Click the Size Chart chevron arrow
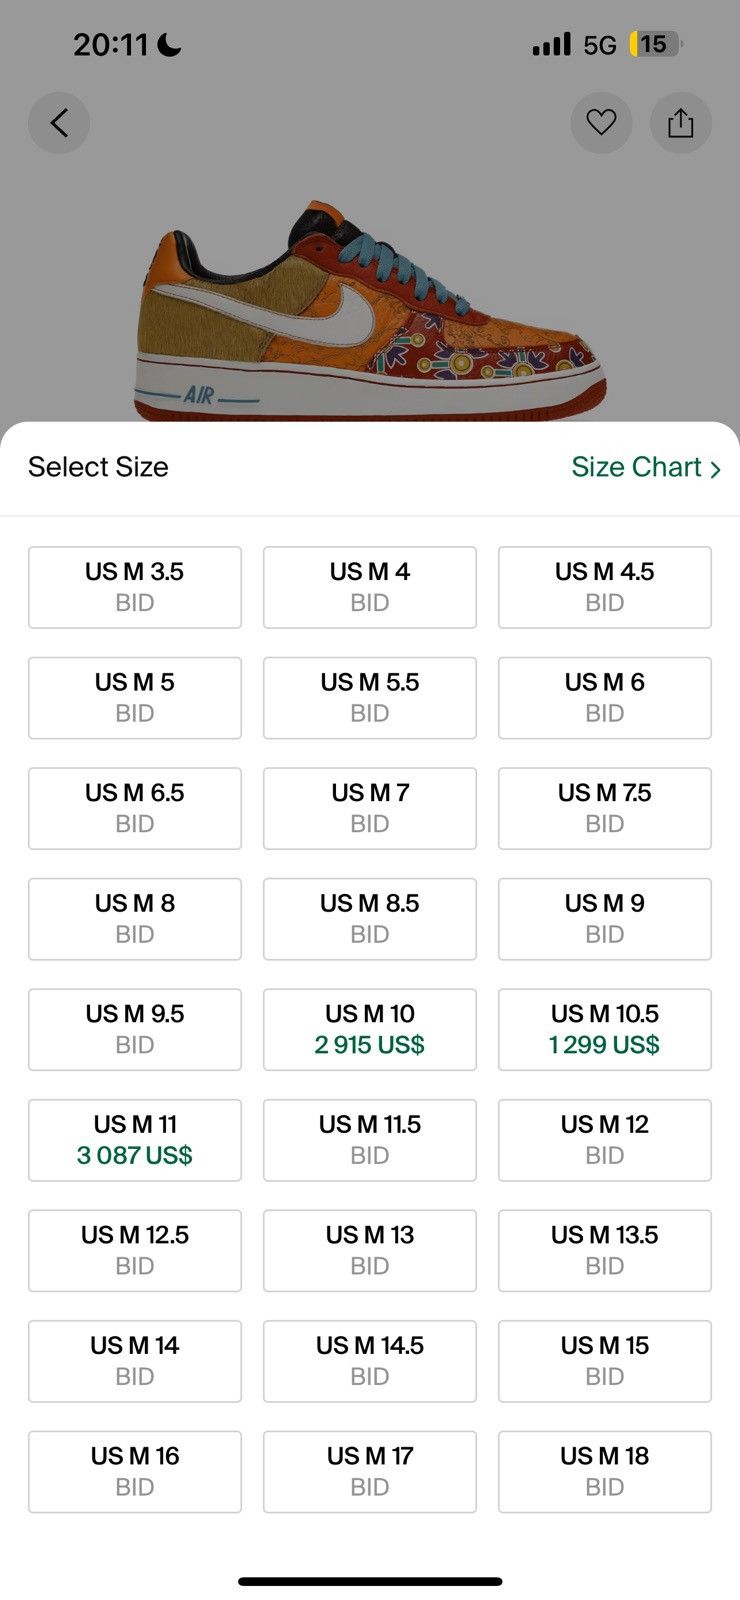Viewport: 740px width, 1600px height. tap(715, 469)
